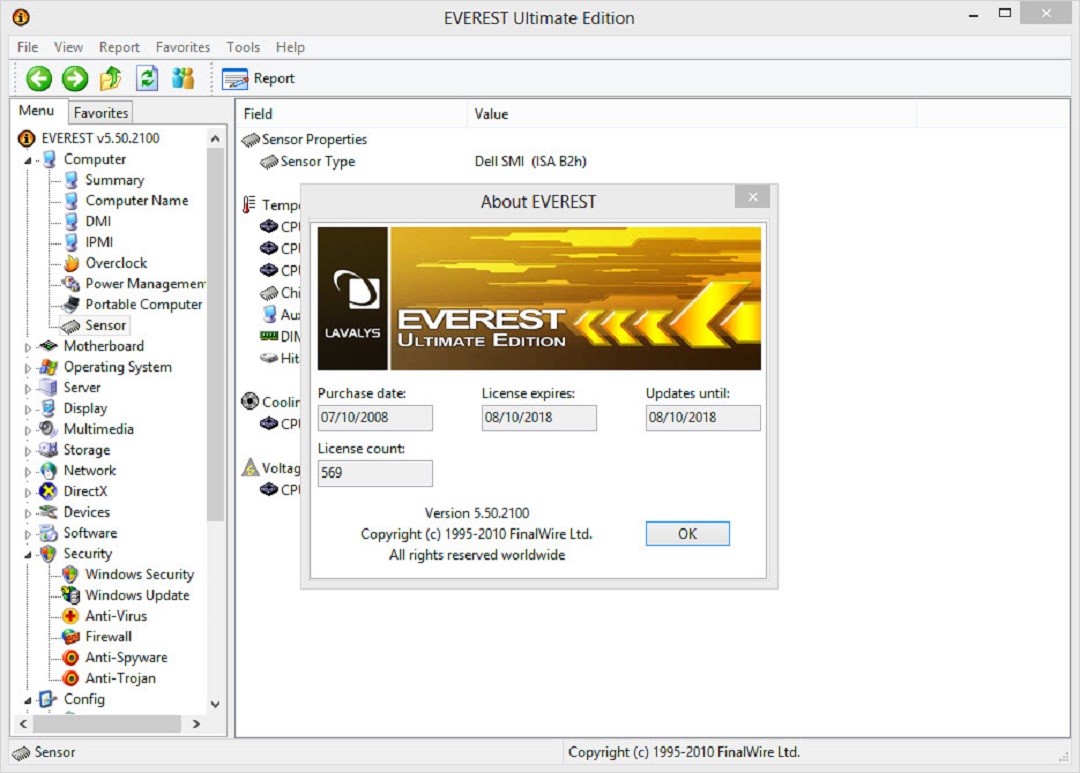The image size is (1080, 773).
Task: Refresh using the toolbar refresh icon
Action: pyautogui.click(x=147, y=79)
